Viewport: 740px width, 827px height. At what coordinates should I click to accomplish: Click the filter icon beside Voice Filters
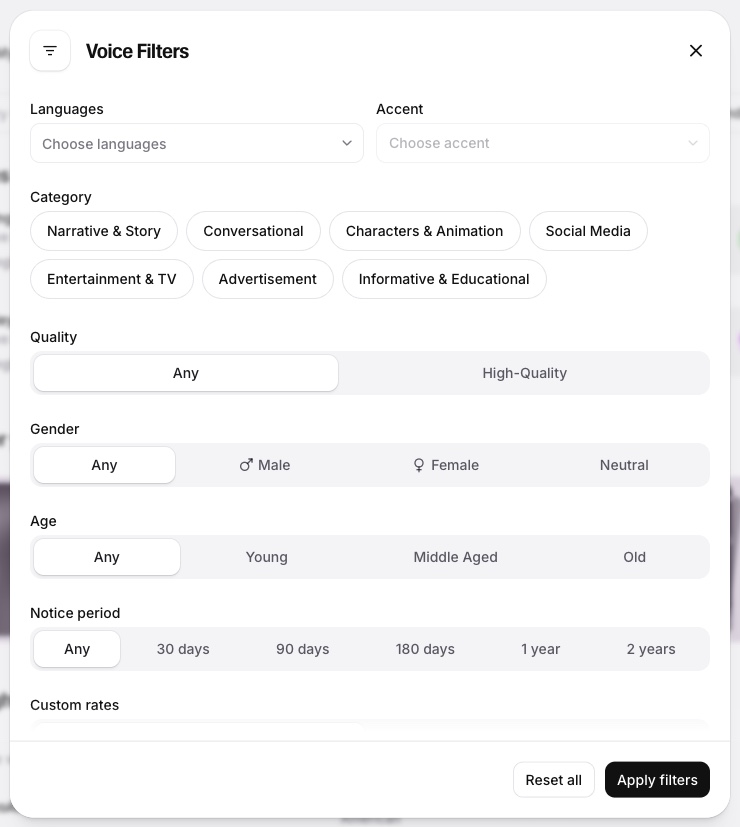click(50, 51)
